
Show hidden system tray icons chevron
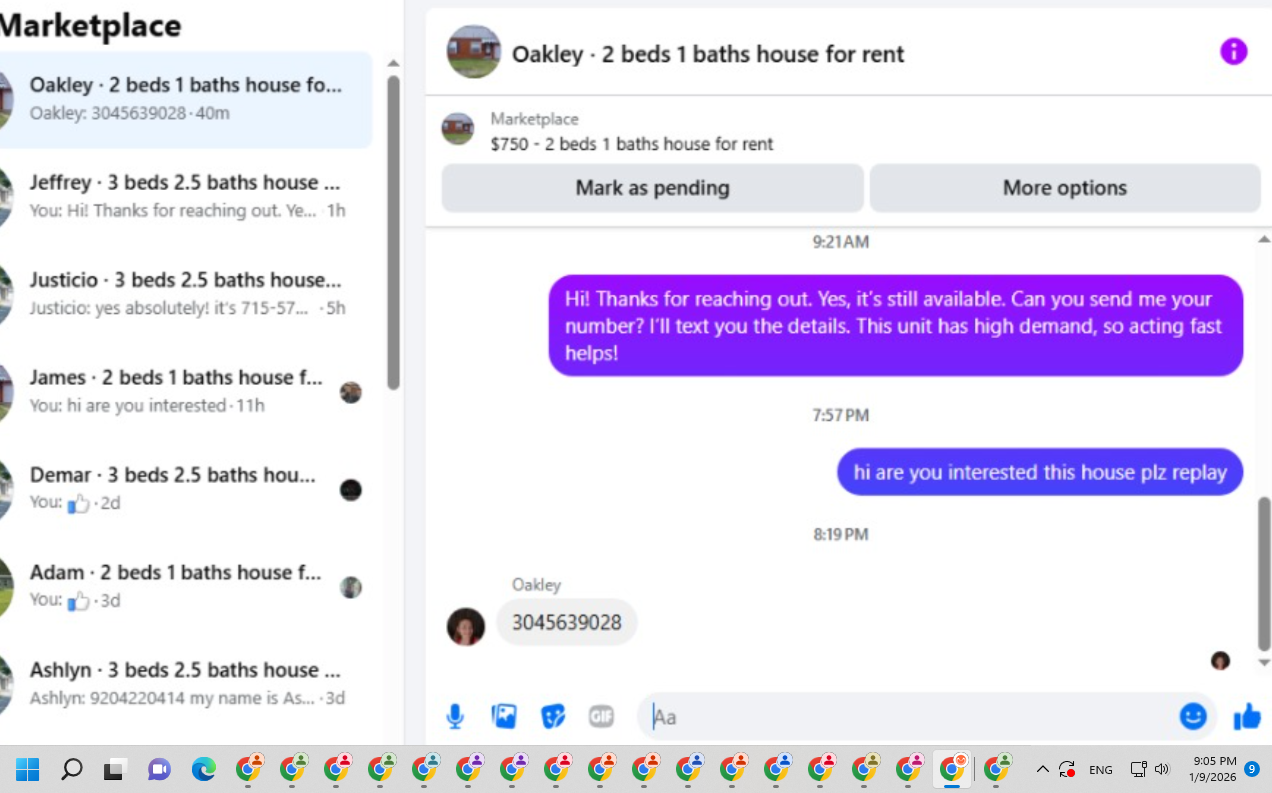pyautogui.click(x=1042, y=769)
